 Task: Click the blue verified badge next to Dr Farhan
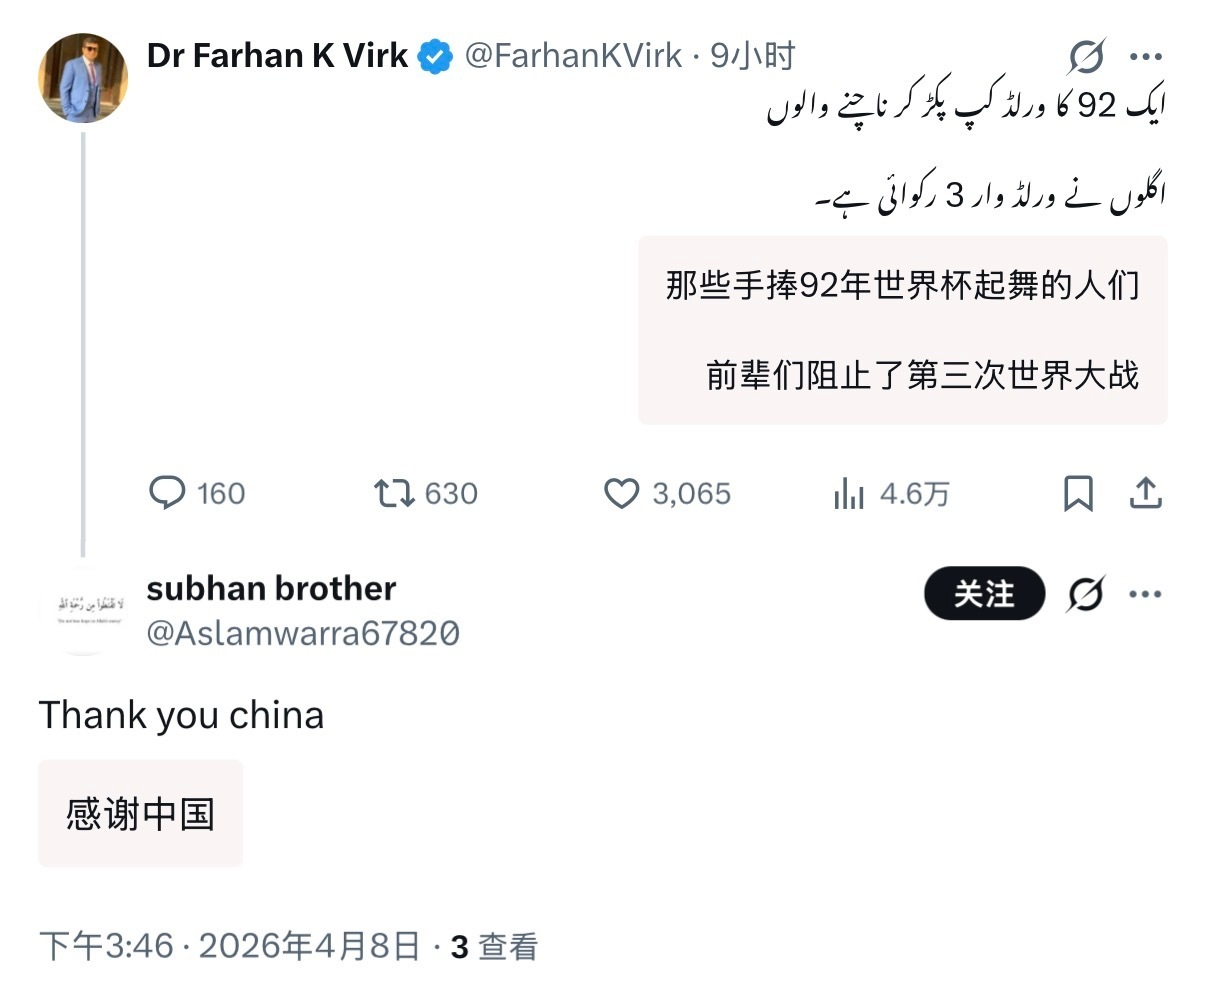click(x=433, y=56)
